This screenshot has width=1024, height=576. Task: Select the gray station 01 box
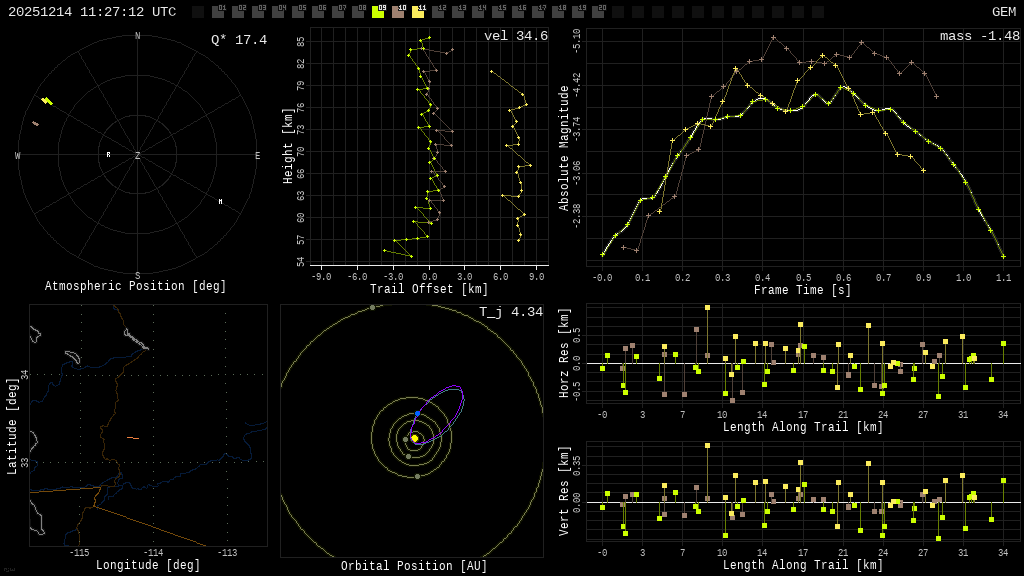point(218,12)
